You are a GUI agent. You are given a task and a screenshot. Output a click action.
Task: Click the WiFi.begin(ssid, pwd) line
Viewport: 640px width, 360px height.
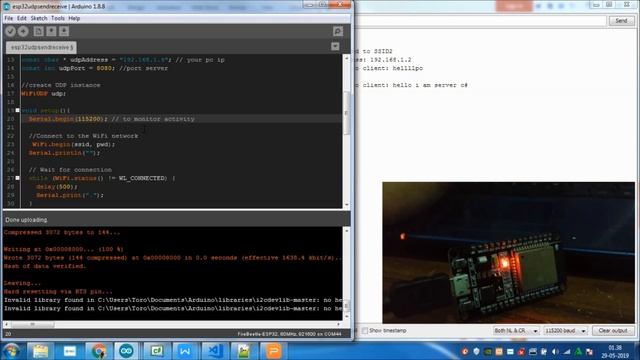pyautogui.click(x=73, y=144)
